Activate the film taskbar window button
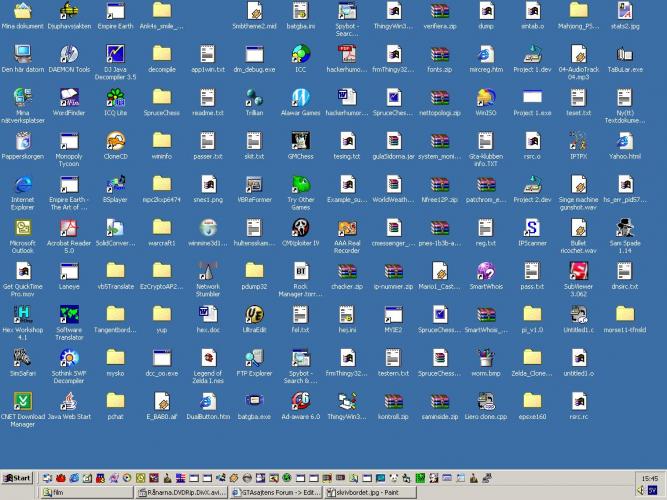This screenshot has height=500, width=667. coord(85,492)
